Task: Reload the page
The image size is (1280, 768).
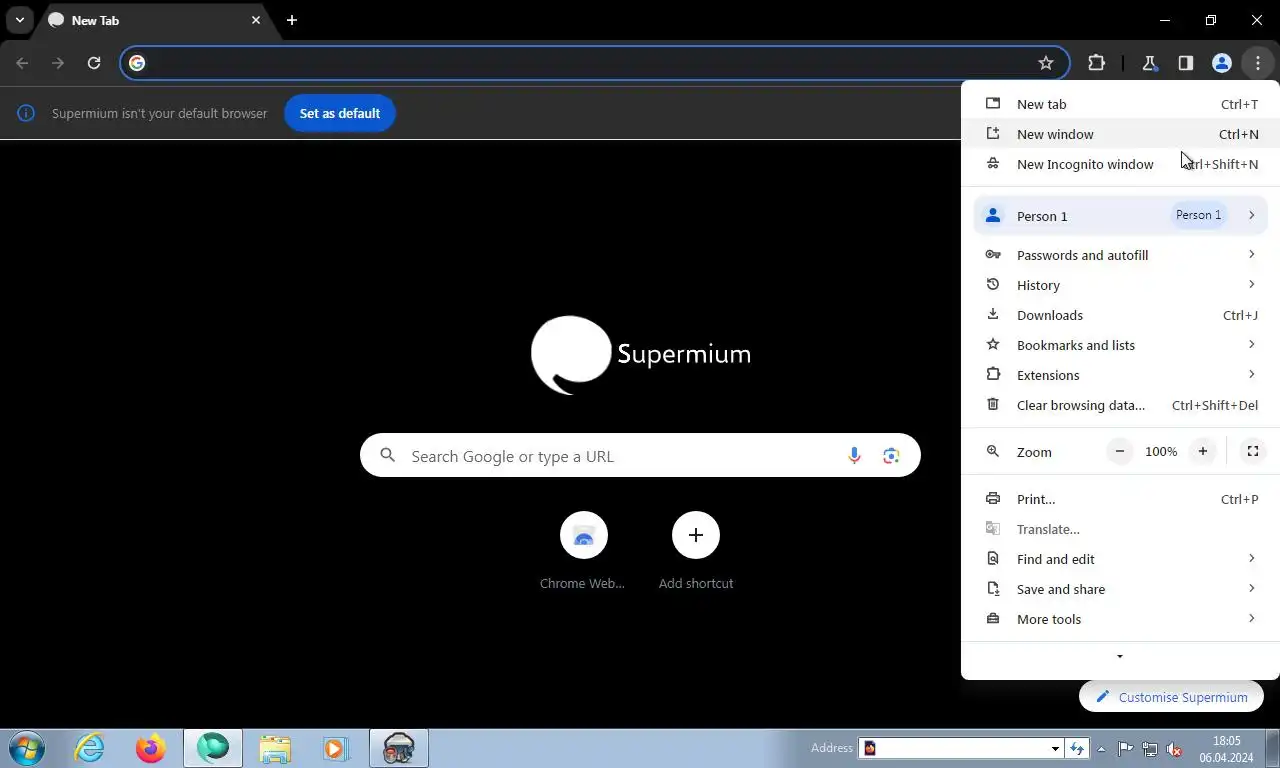Action: coord(94,63)
